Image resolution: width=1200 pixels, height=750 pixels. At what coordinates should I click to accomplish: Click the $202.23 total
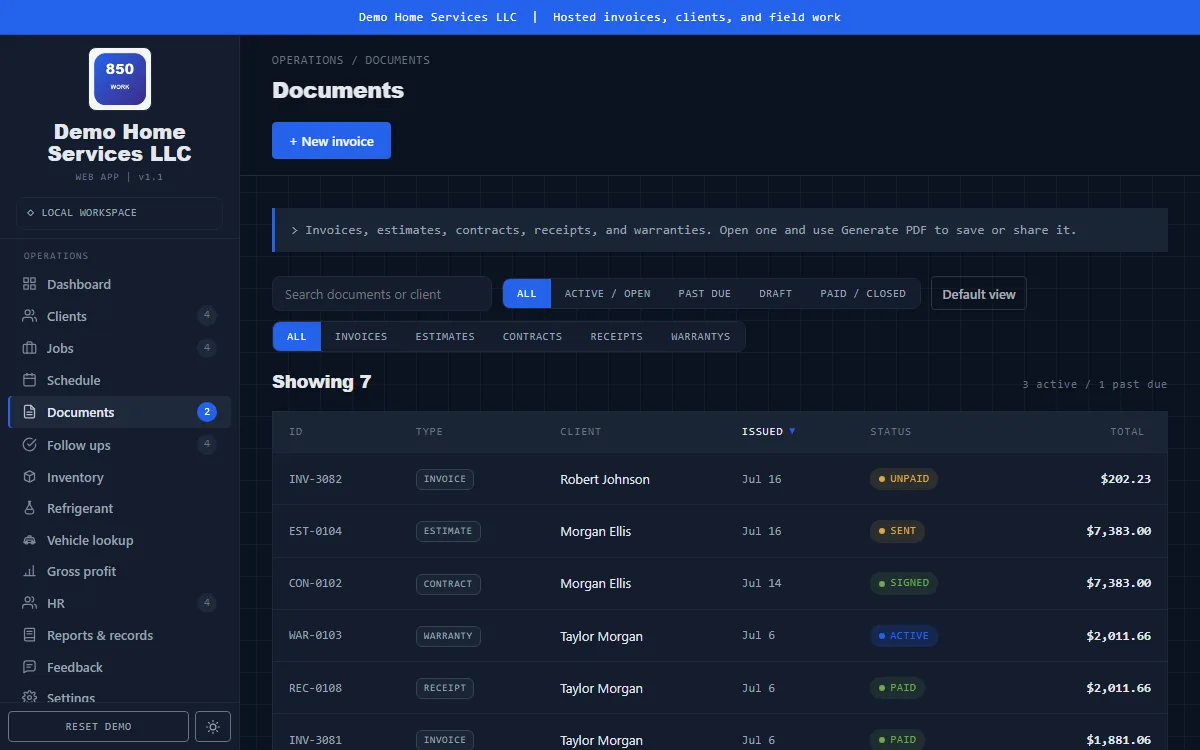click(x=1126, y=479)
